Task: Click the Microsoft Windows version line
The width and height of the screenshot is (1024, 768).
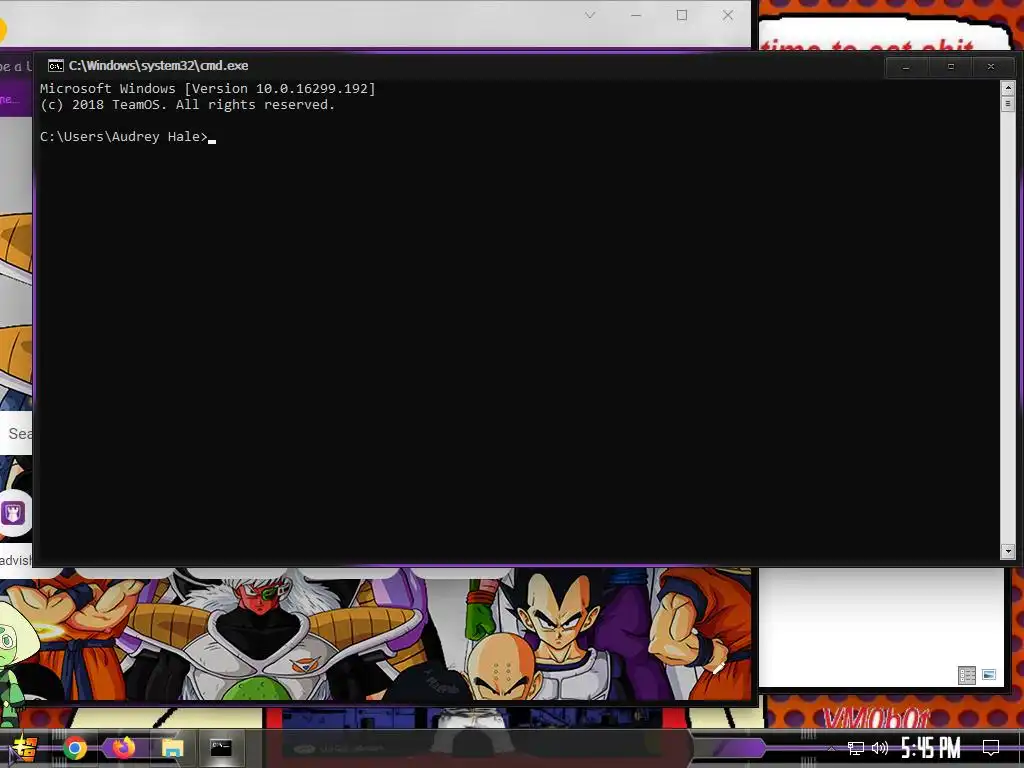Action: [208, 89]
